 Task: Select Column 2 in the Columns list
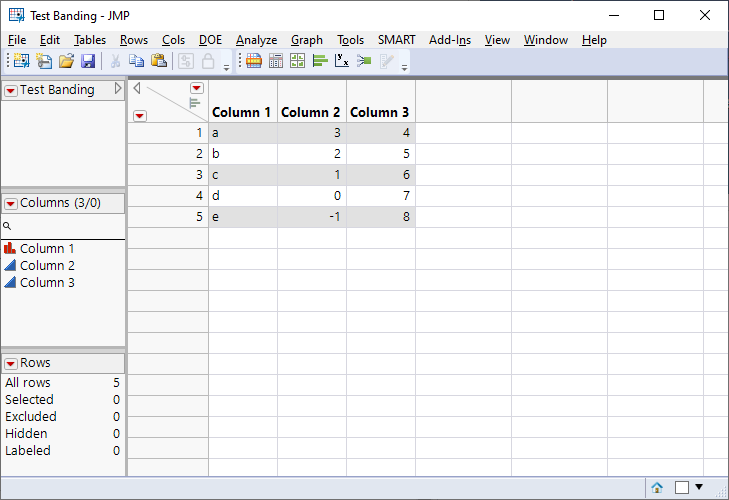[47, 266]
